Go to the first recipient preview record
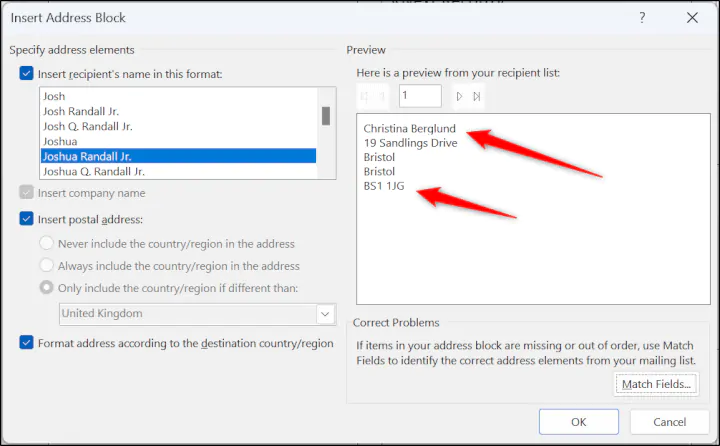 click(x=366, y=97)
